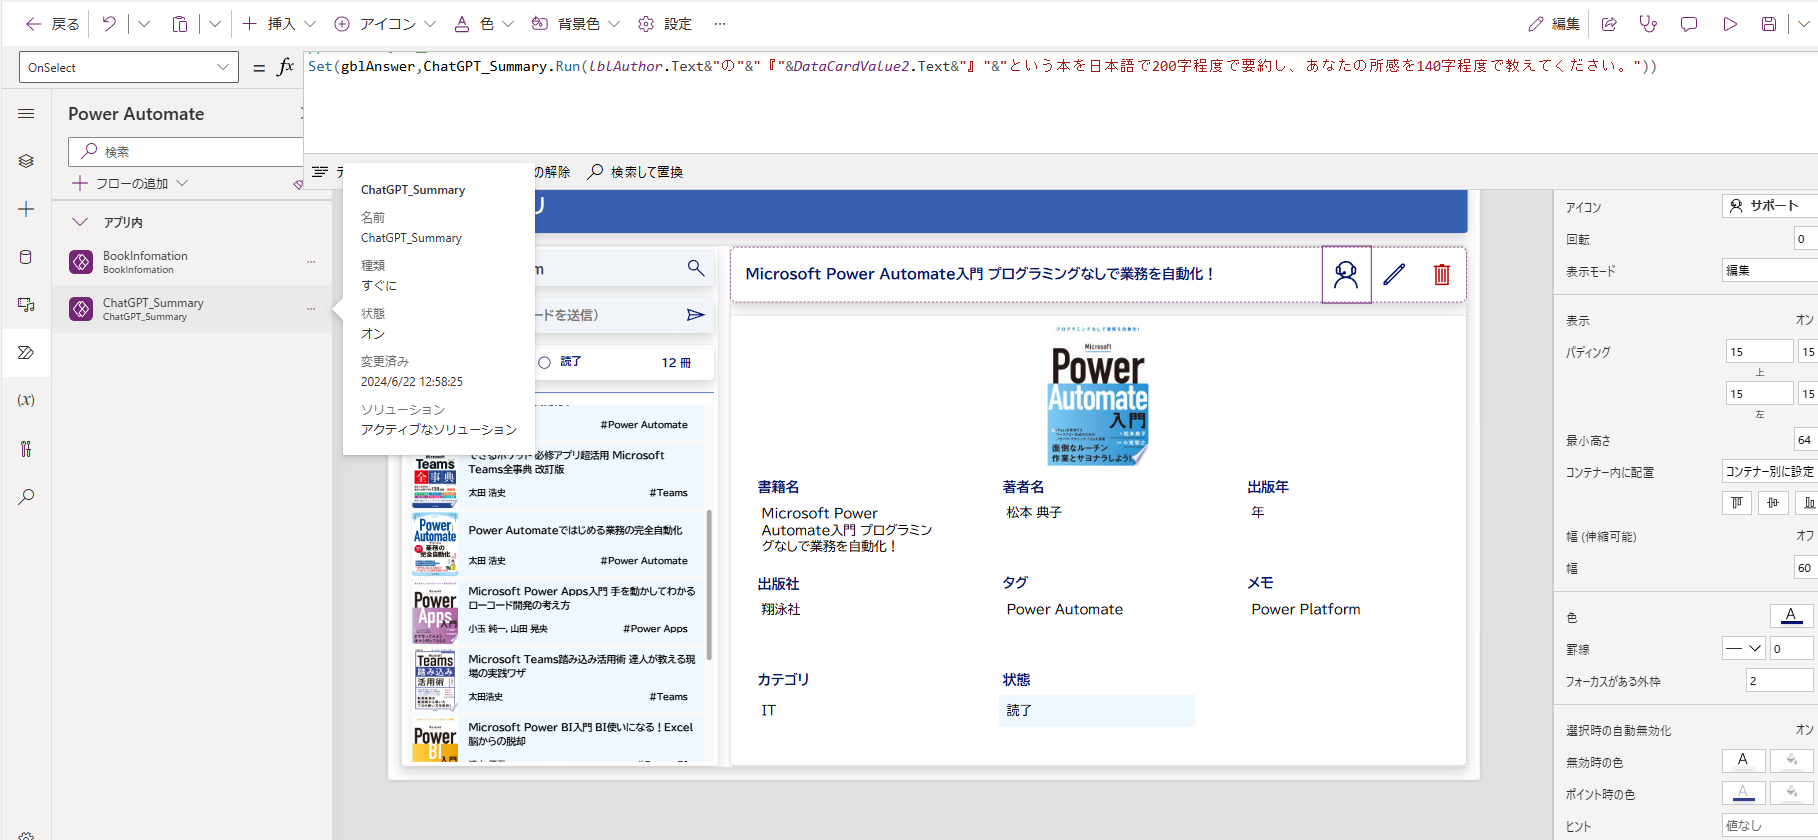
Task: Click the more options ellipsis in toolbar
Action: 720,24
